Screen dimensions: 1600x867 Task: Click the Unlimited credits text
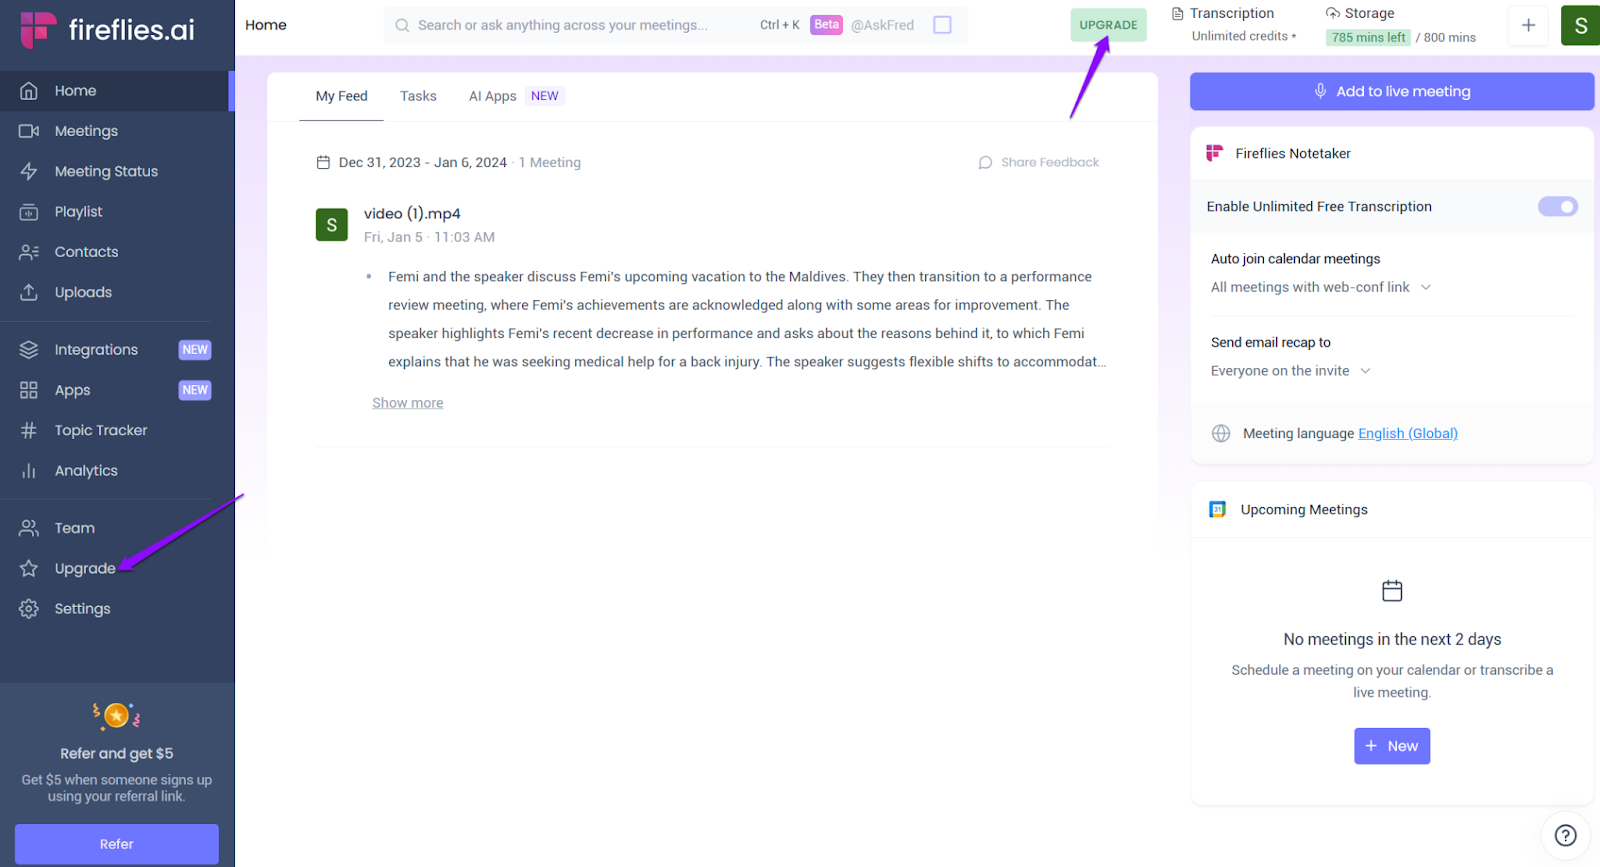click(x=1244, y=37)
